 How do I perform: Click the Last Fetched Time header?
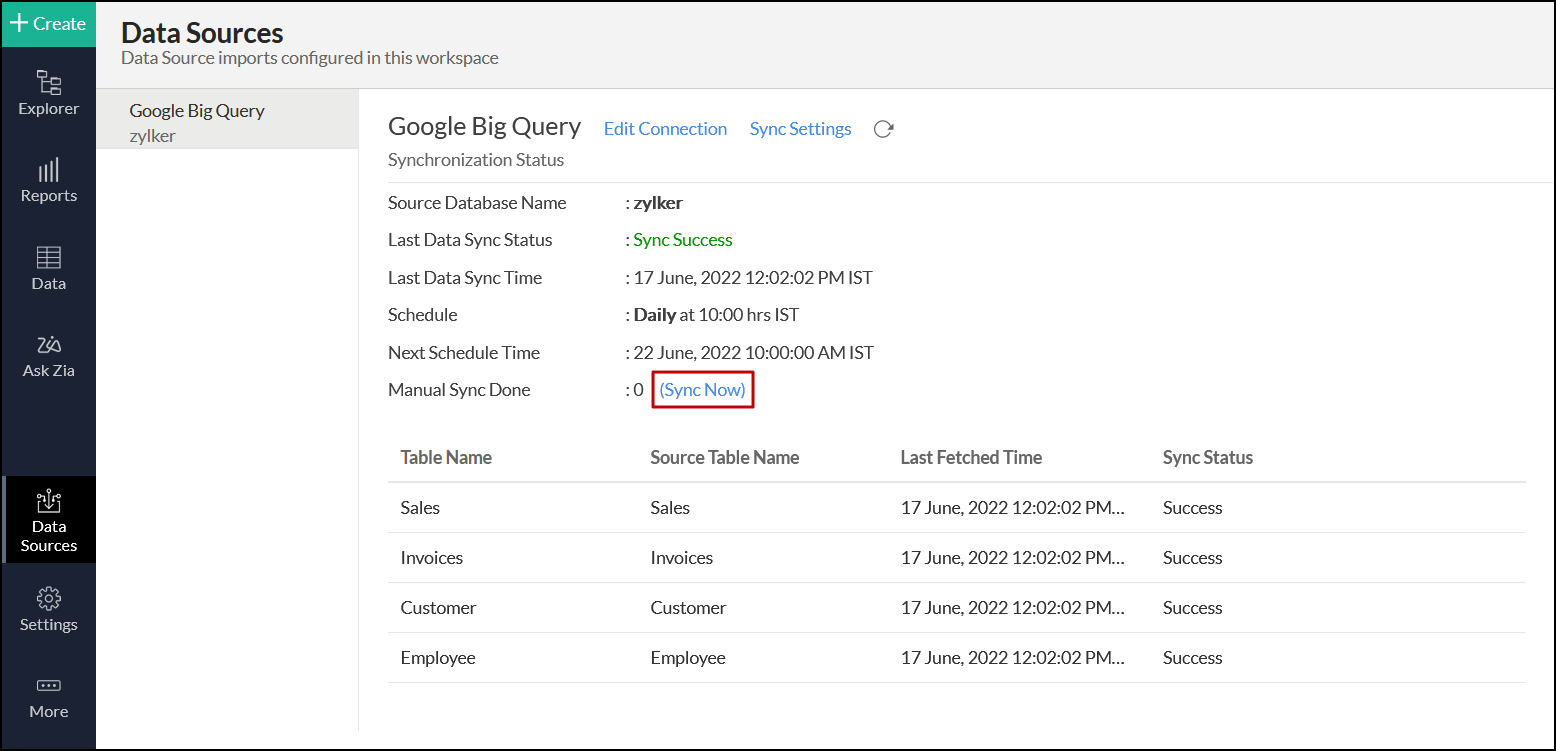(971, 458)
